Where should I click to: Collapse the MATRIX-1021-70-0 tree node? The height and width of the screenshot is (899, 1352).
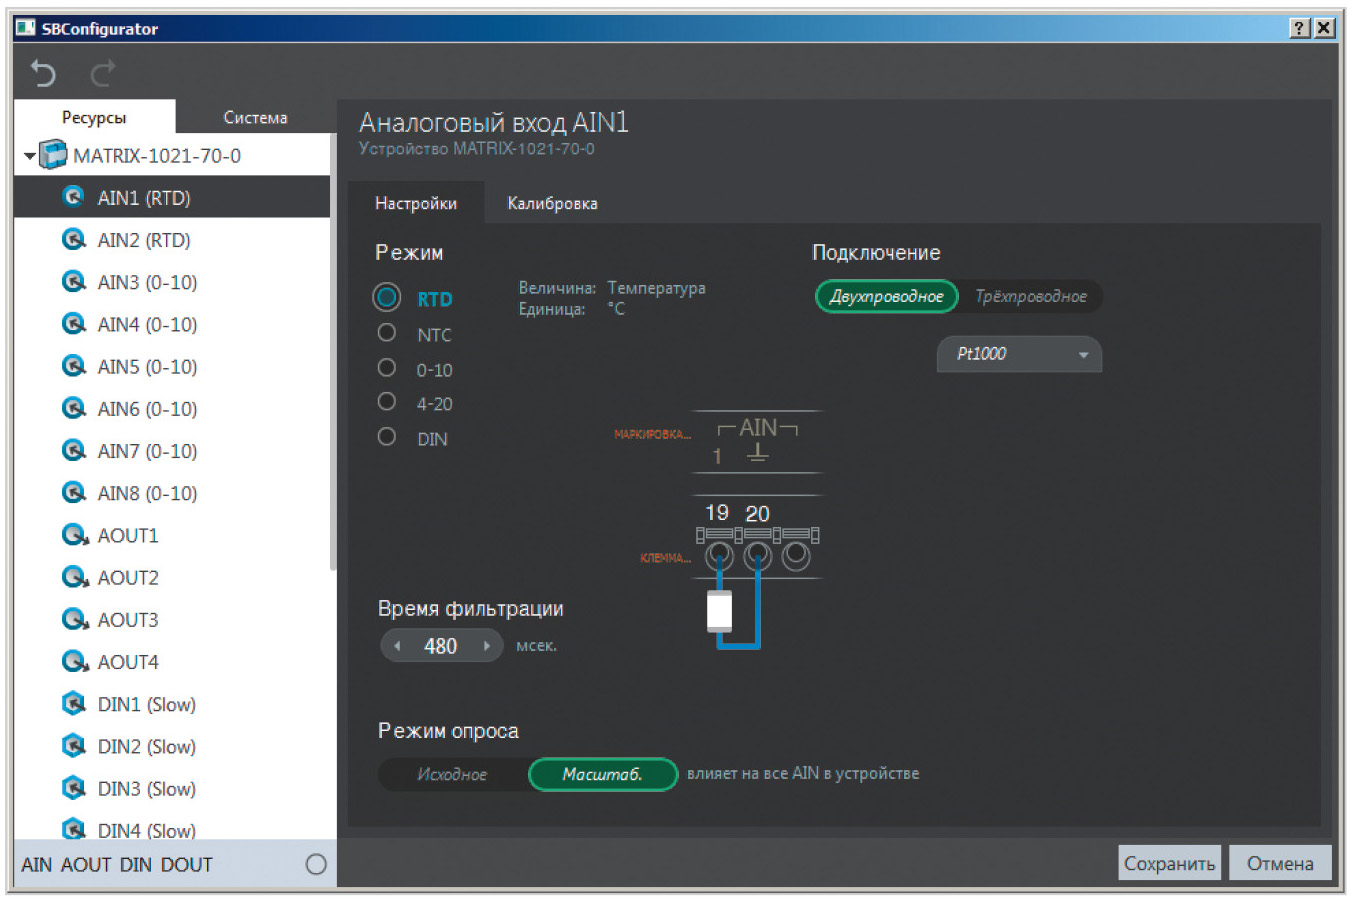[x=30, y=156]
